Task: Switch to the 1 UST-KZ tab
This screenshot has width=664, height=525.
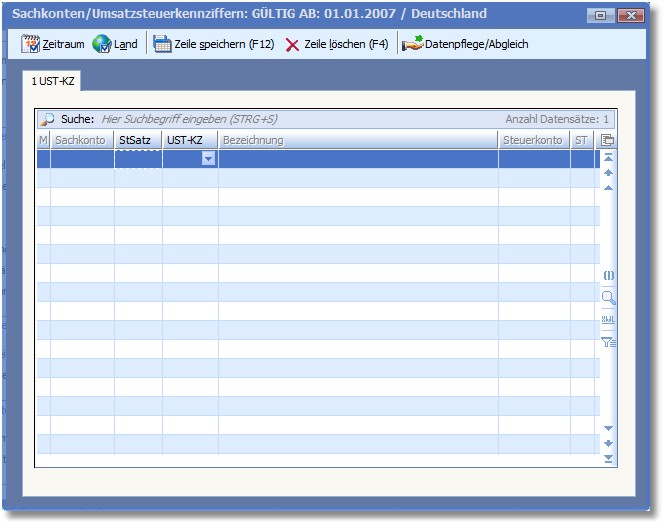Action: pyautogui.click(x=52, y=79)
